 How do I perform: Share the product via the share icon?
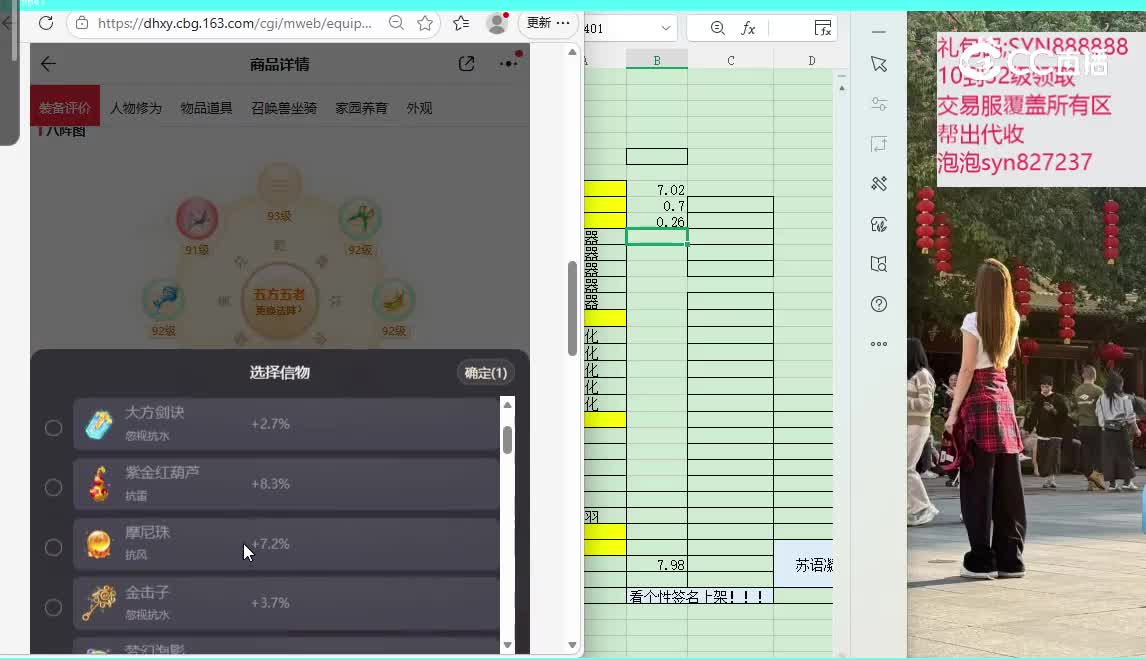[466, 64]
